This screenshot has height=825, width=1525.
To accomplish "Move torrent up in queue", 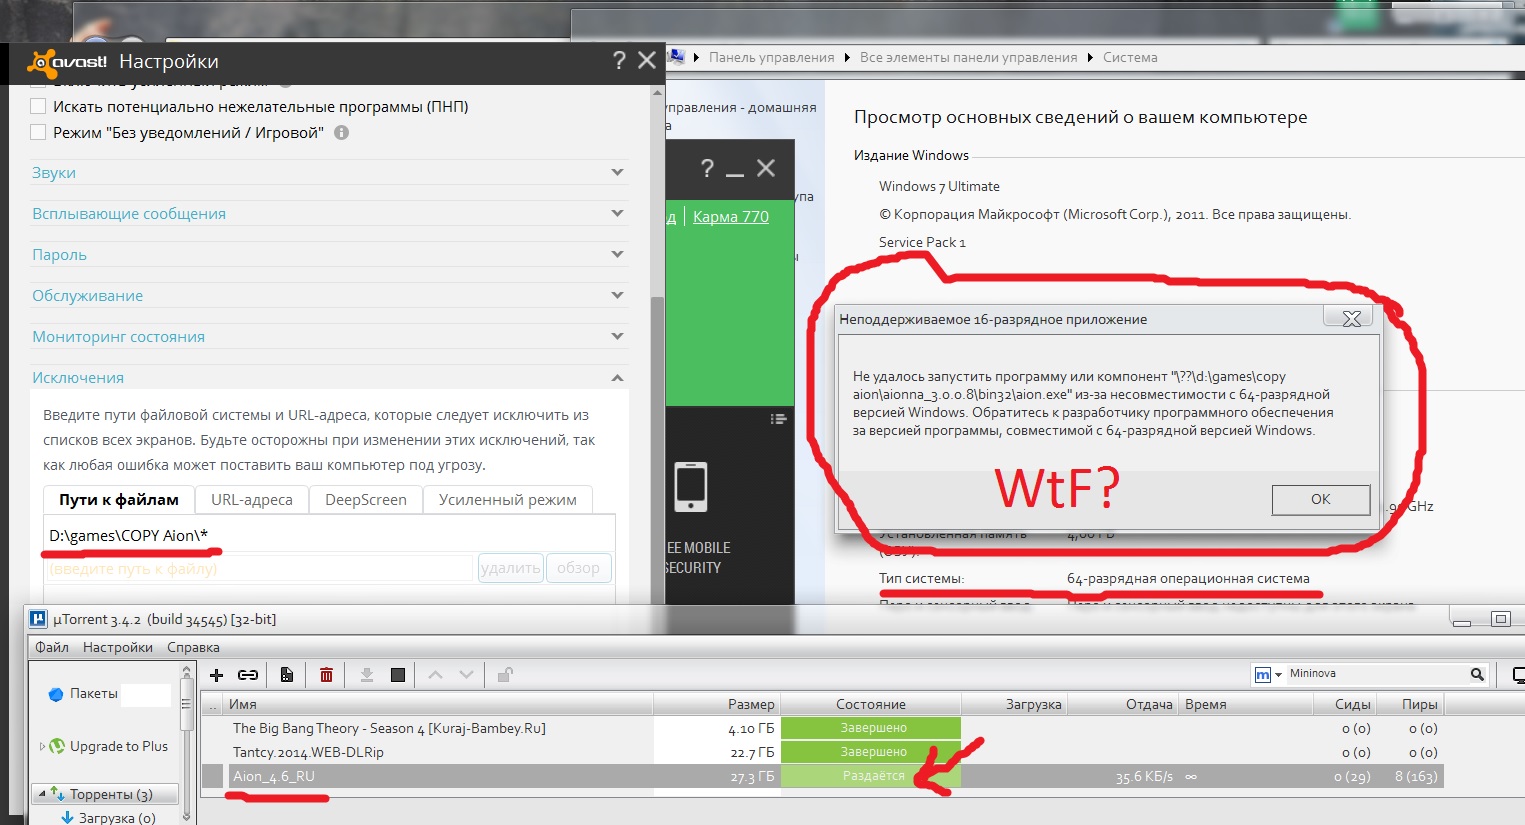I will coord(435,675).
